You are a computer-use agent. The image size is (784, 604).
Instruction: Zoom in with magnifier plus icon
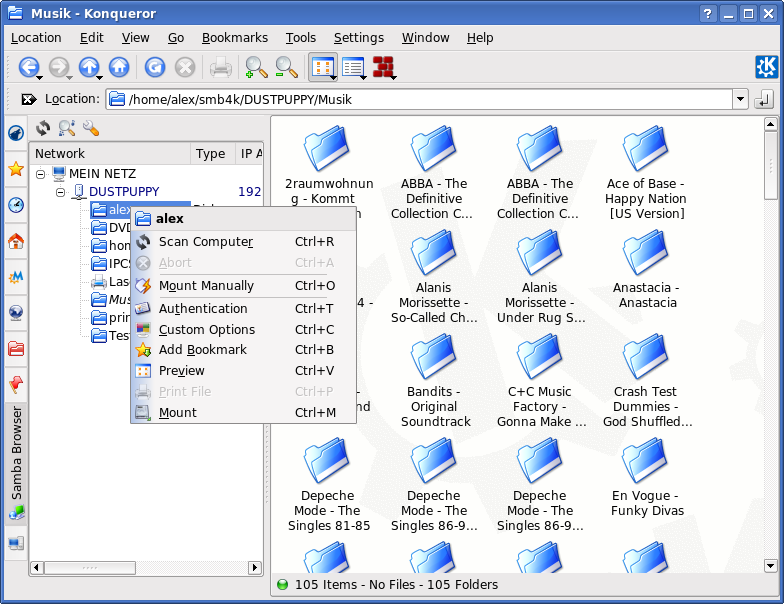click(256, 67)
